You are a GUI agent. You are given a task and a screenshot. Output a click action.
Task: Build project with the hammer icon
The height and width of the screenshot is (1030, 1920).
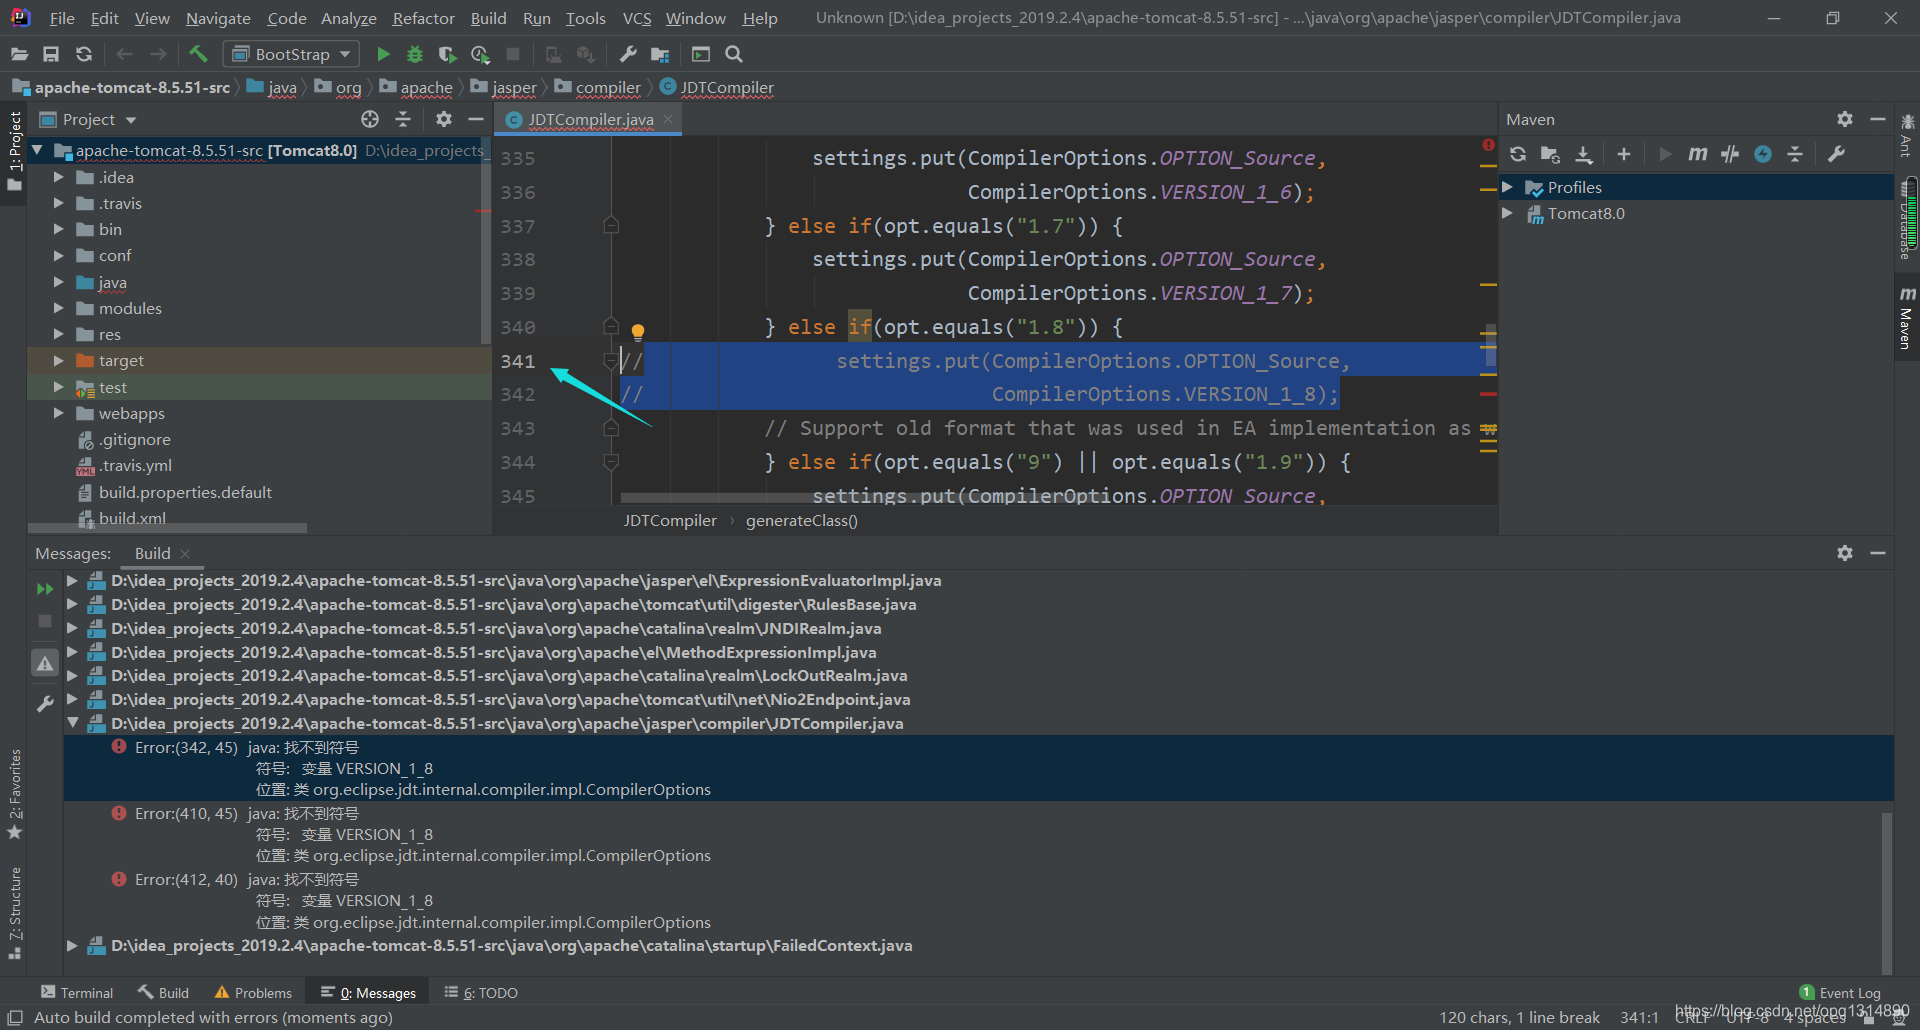point(198,54)
